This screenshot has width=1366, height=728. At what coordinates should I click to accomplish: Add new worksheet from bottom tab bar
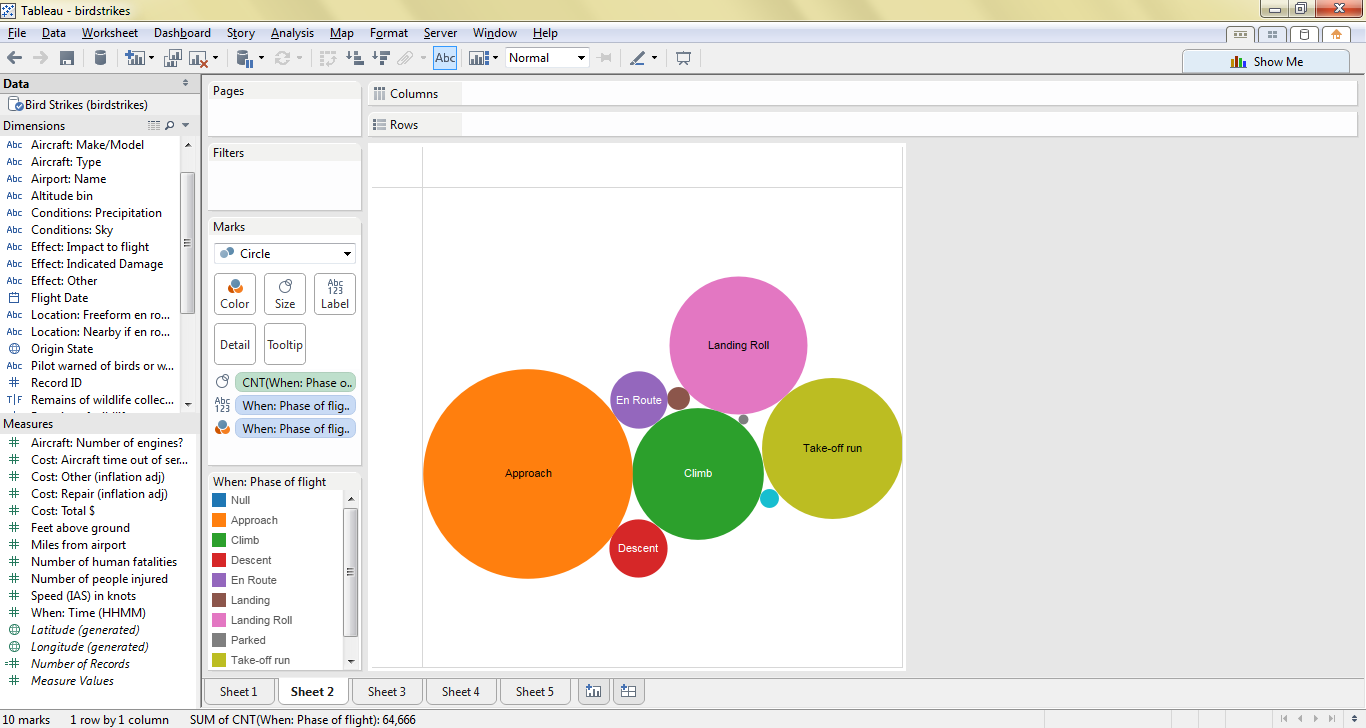594,691
